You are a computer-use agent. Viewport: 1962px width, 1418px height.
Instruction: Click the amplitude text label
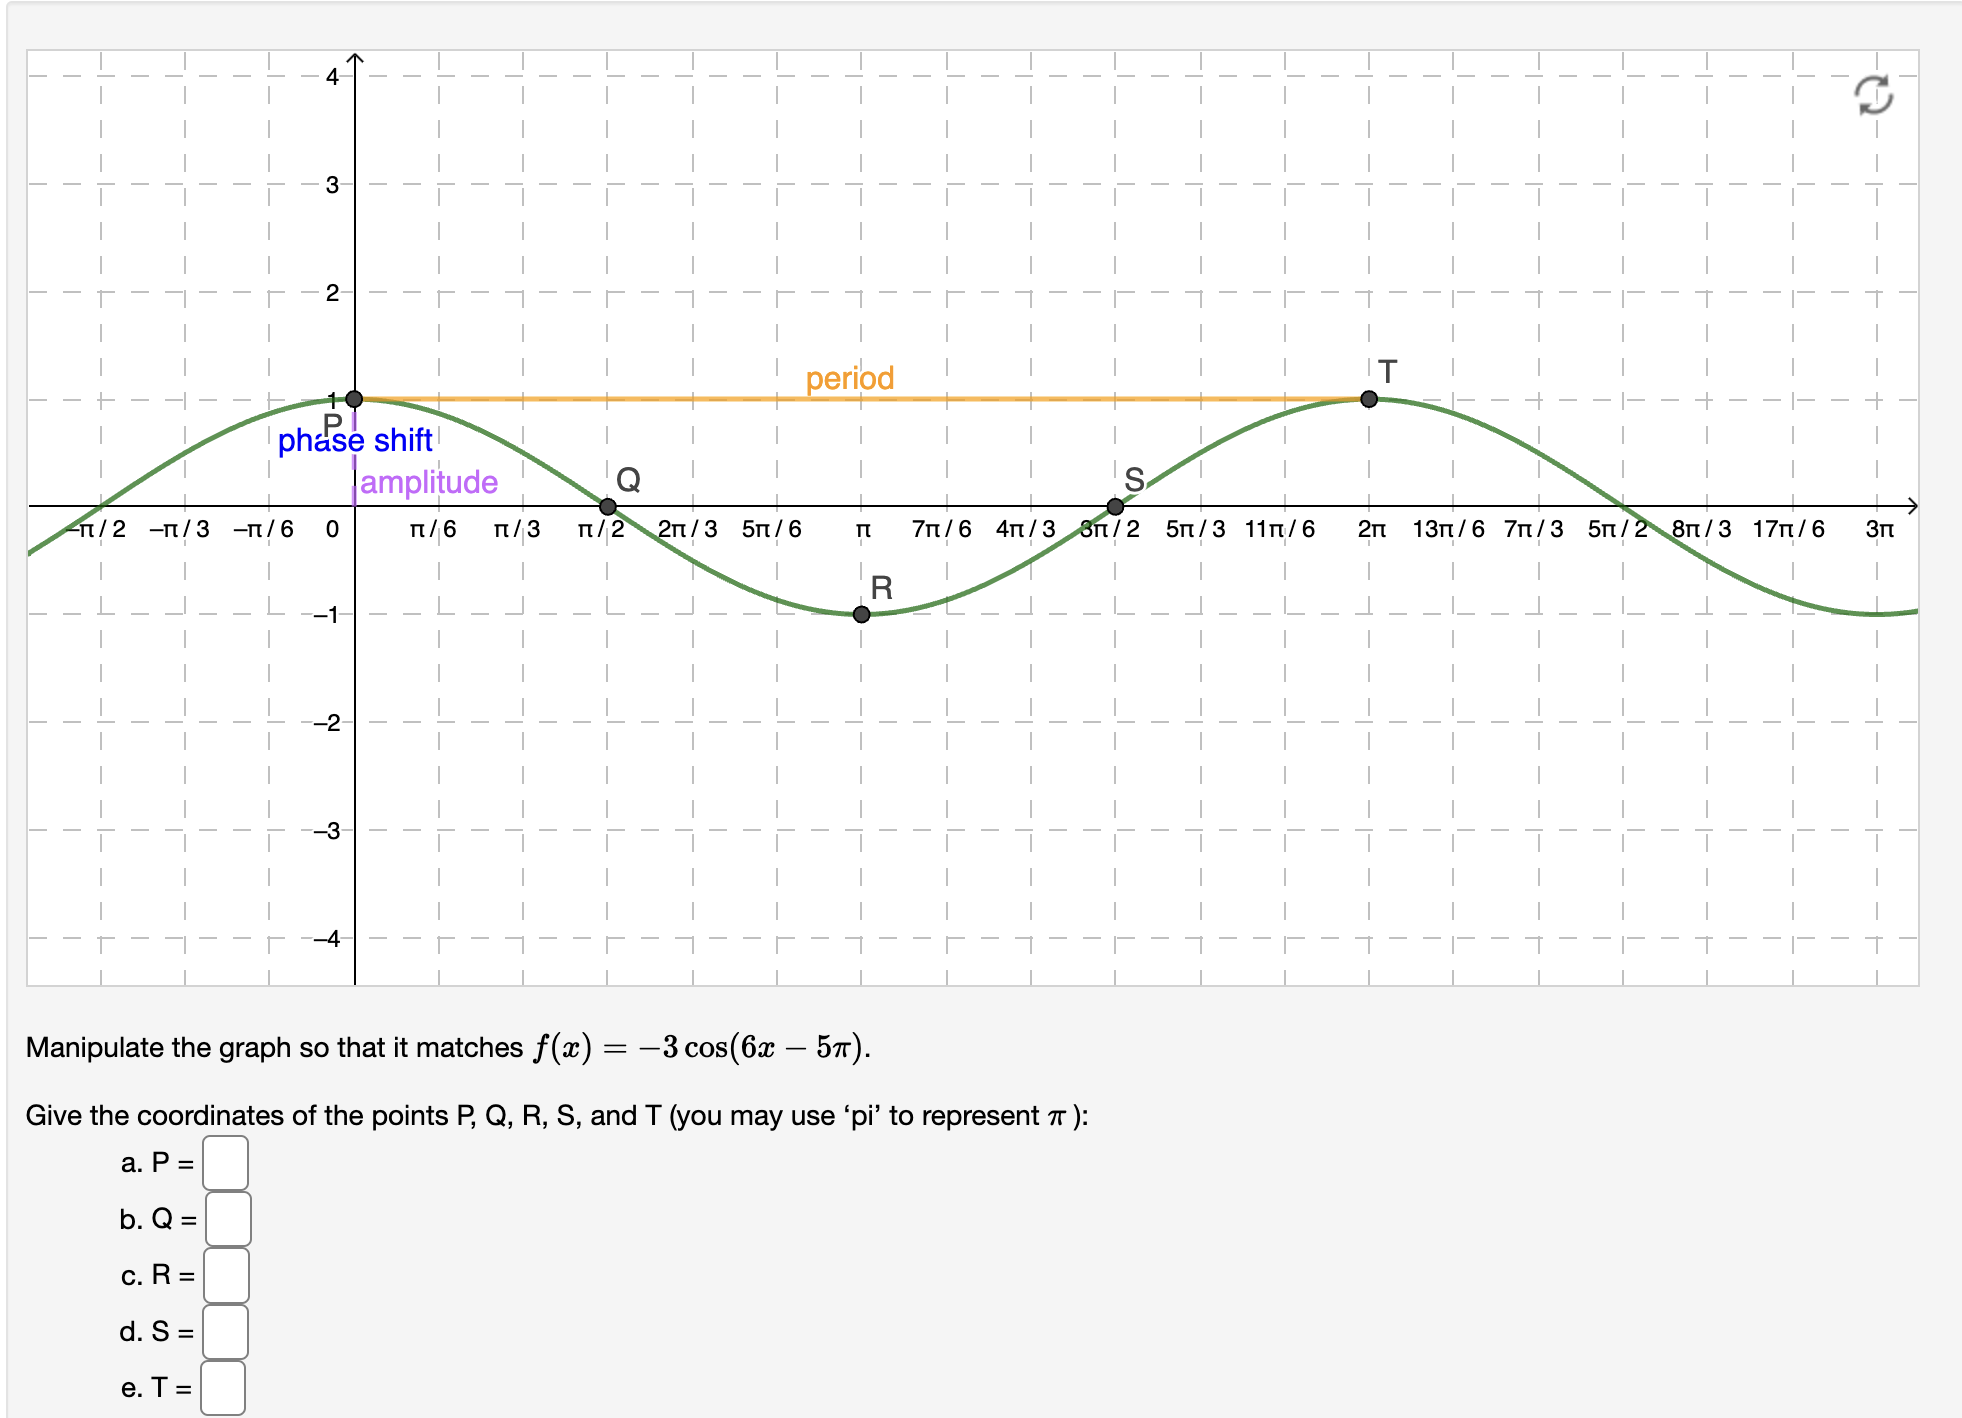tap(430, 482)
